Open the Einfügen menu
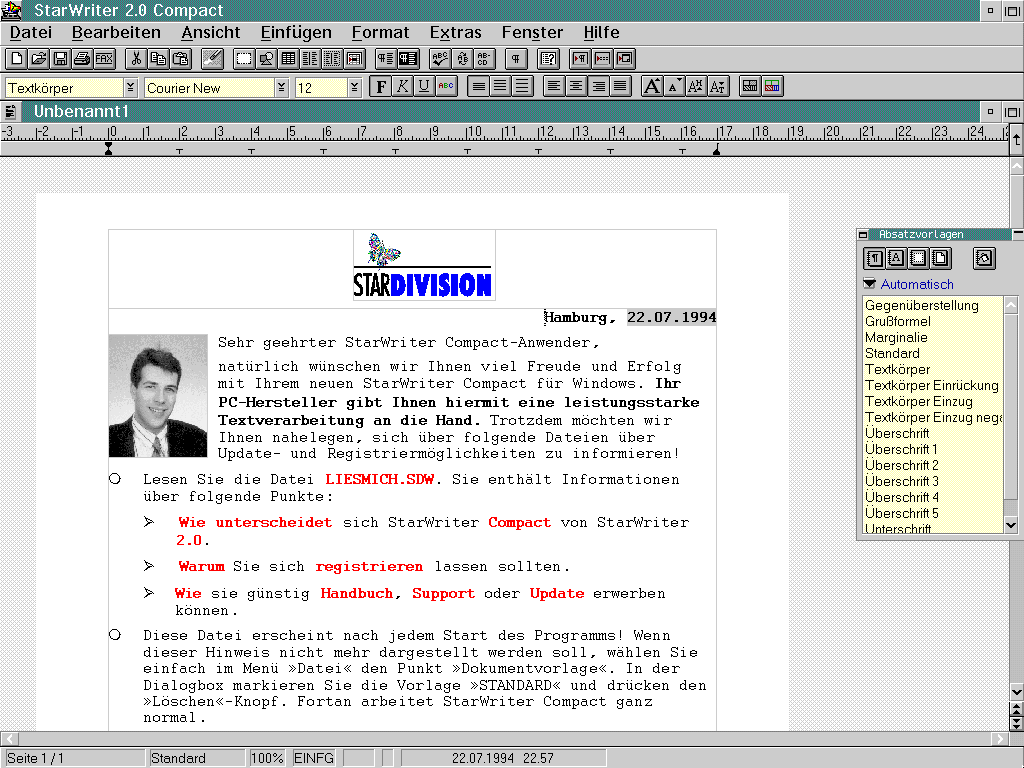 (x=296, y=32)
